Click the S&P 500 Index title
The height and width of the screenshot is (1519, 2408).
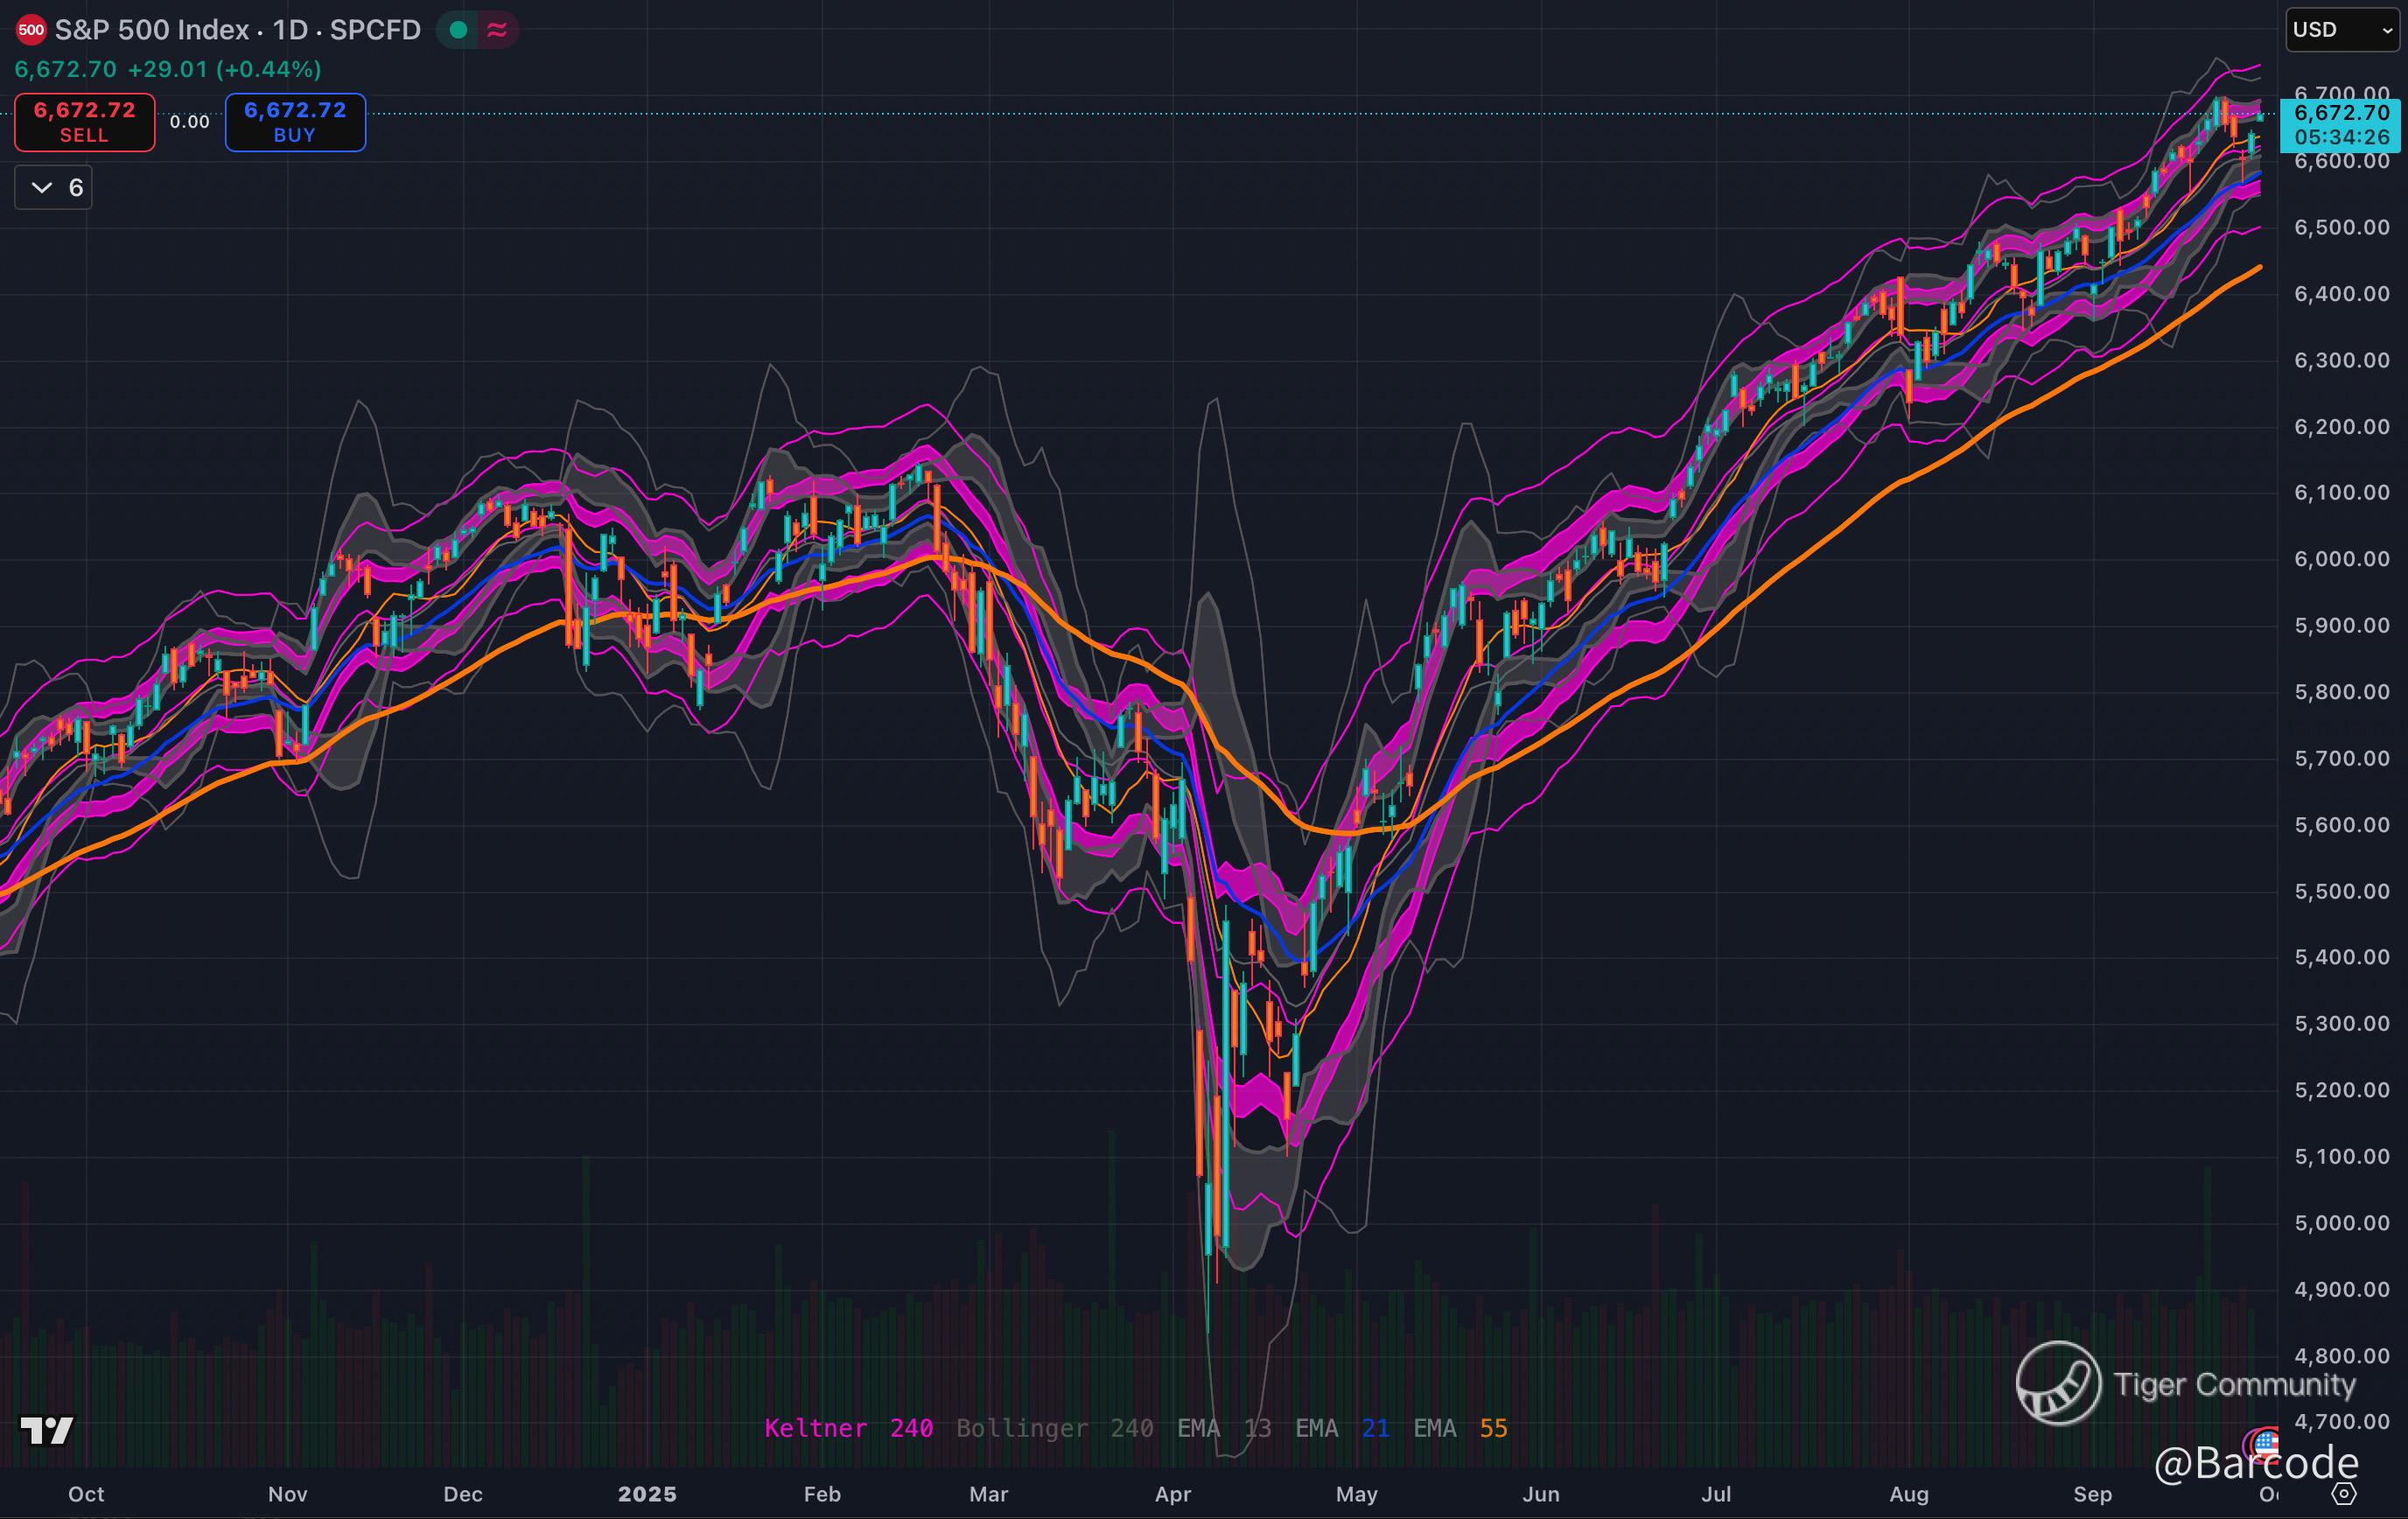(x=151, y=30)
